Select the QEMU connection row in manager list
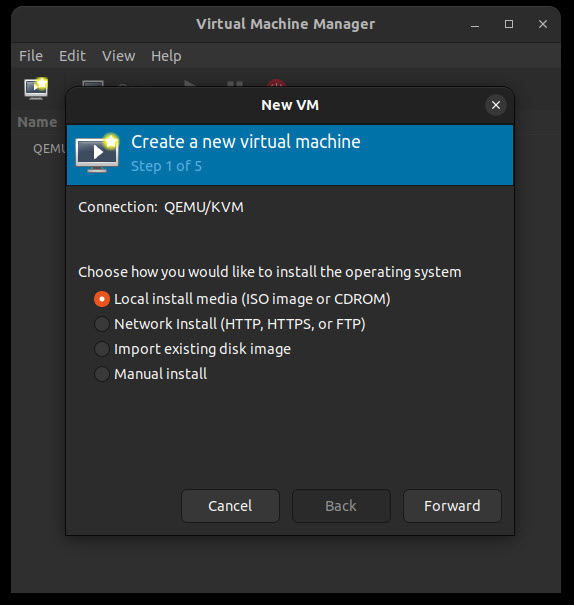Viewport: 574px width, 605px height. tap(49, 148)
